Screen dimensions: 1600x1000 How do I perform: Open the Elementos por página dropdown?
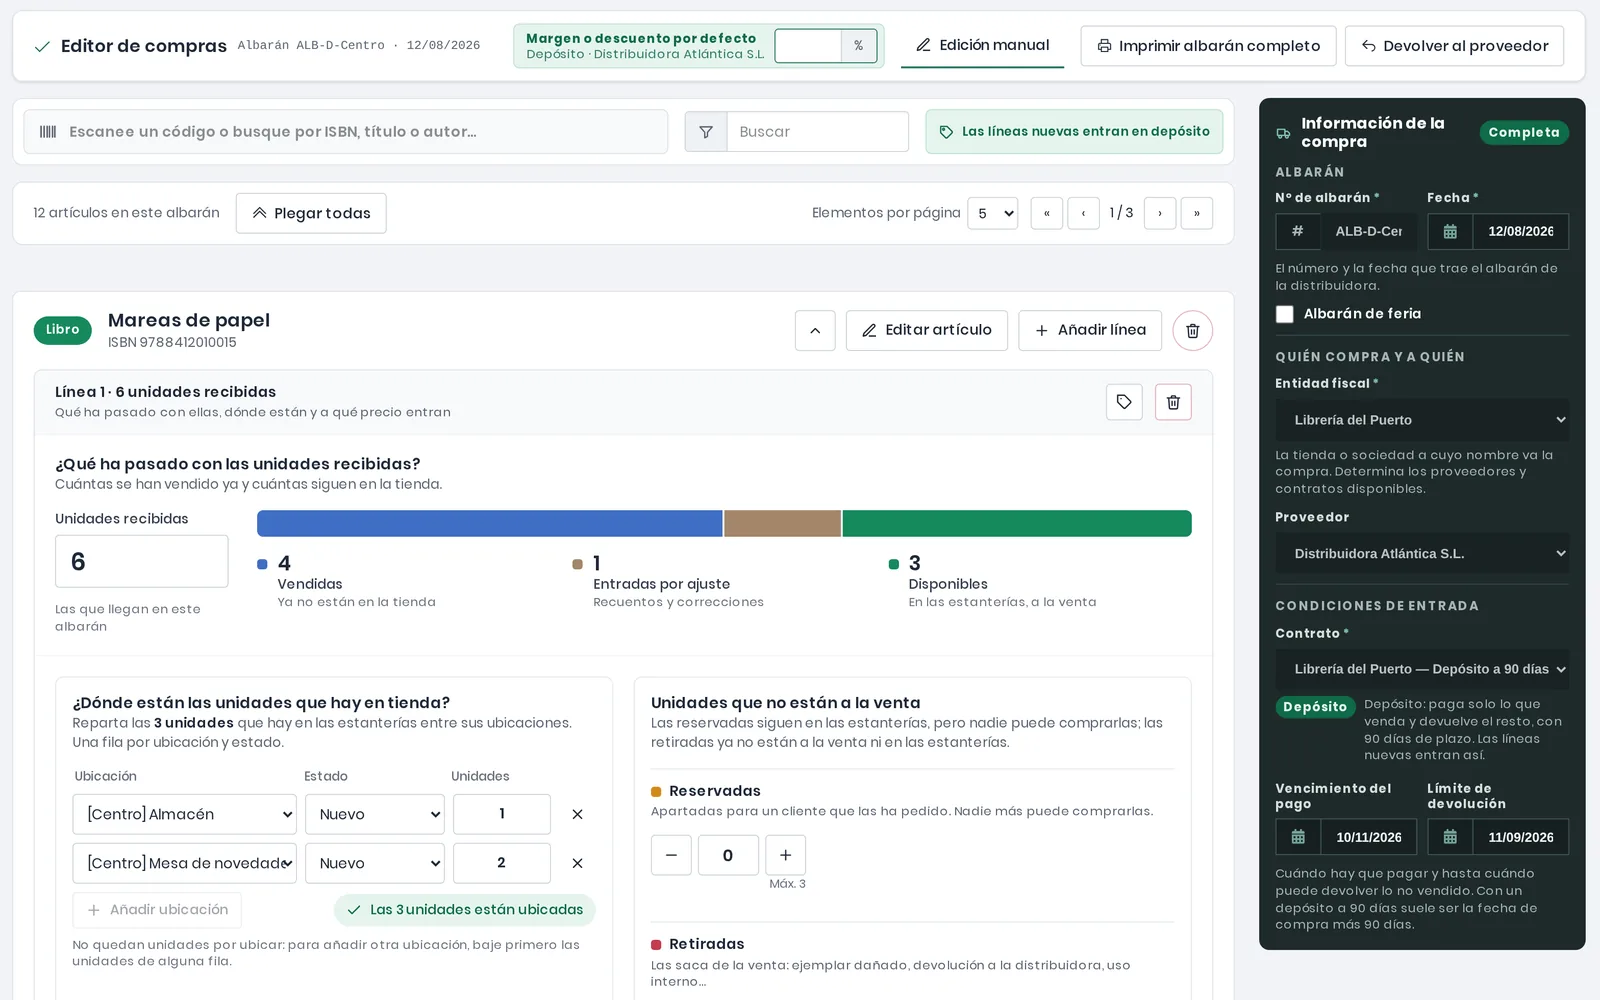(992, 213)
